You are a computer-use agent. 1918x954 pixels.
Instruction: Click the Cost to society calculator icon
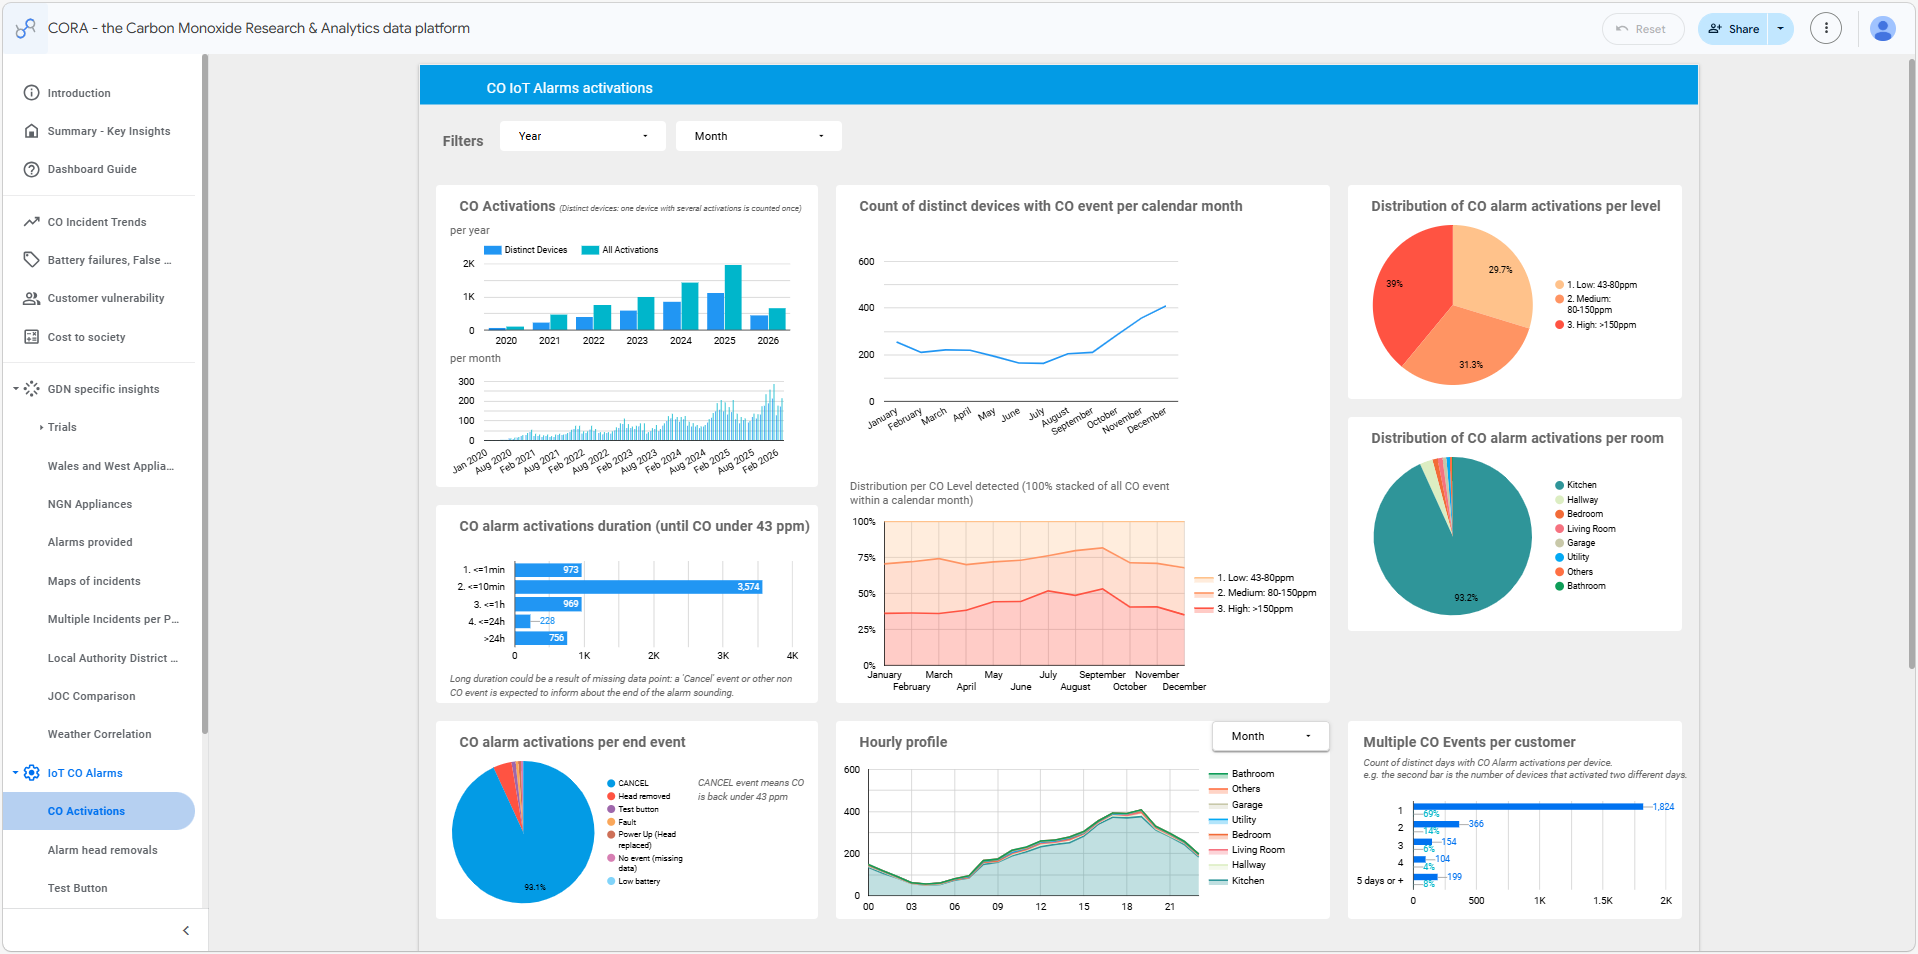click(32, 337)
